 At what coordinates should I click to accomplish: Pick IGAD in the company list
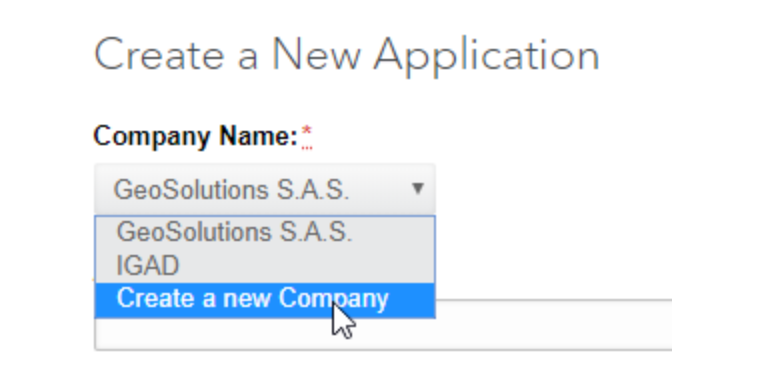[x=148, y=266]
